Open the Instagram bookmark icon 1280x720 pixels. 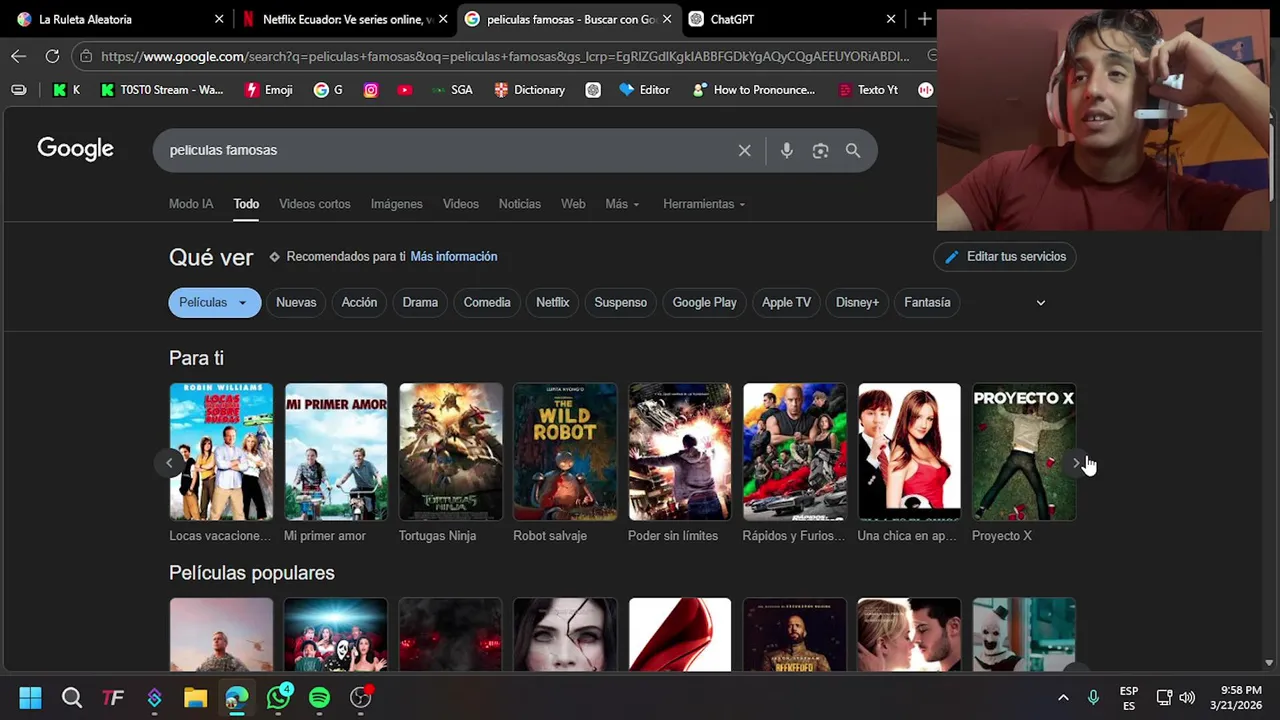371,90
